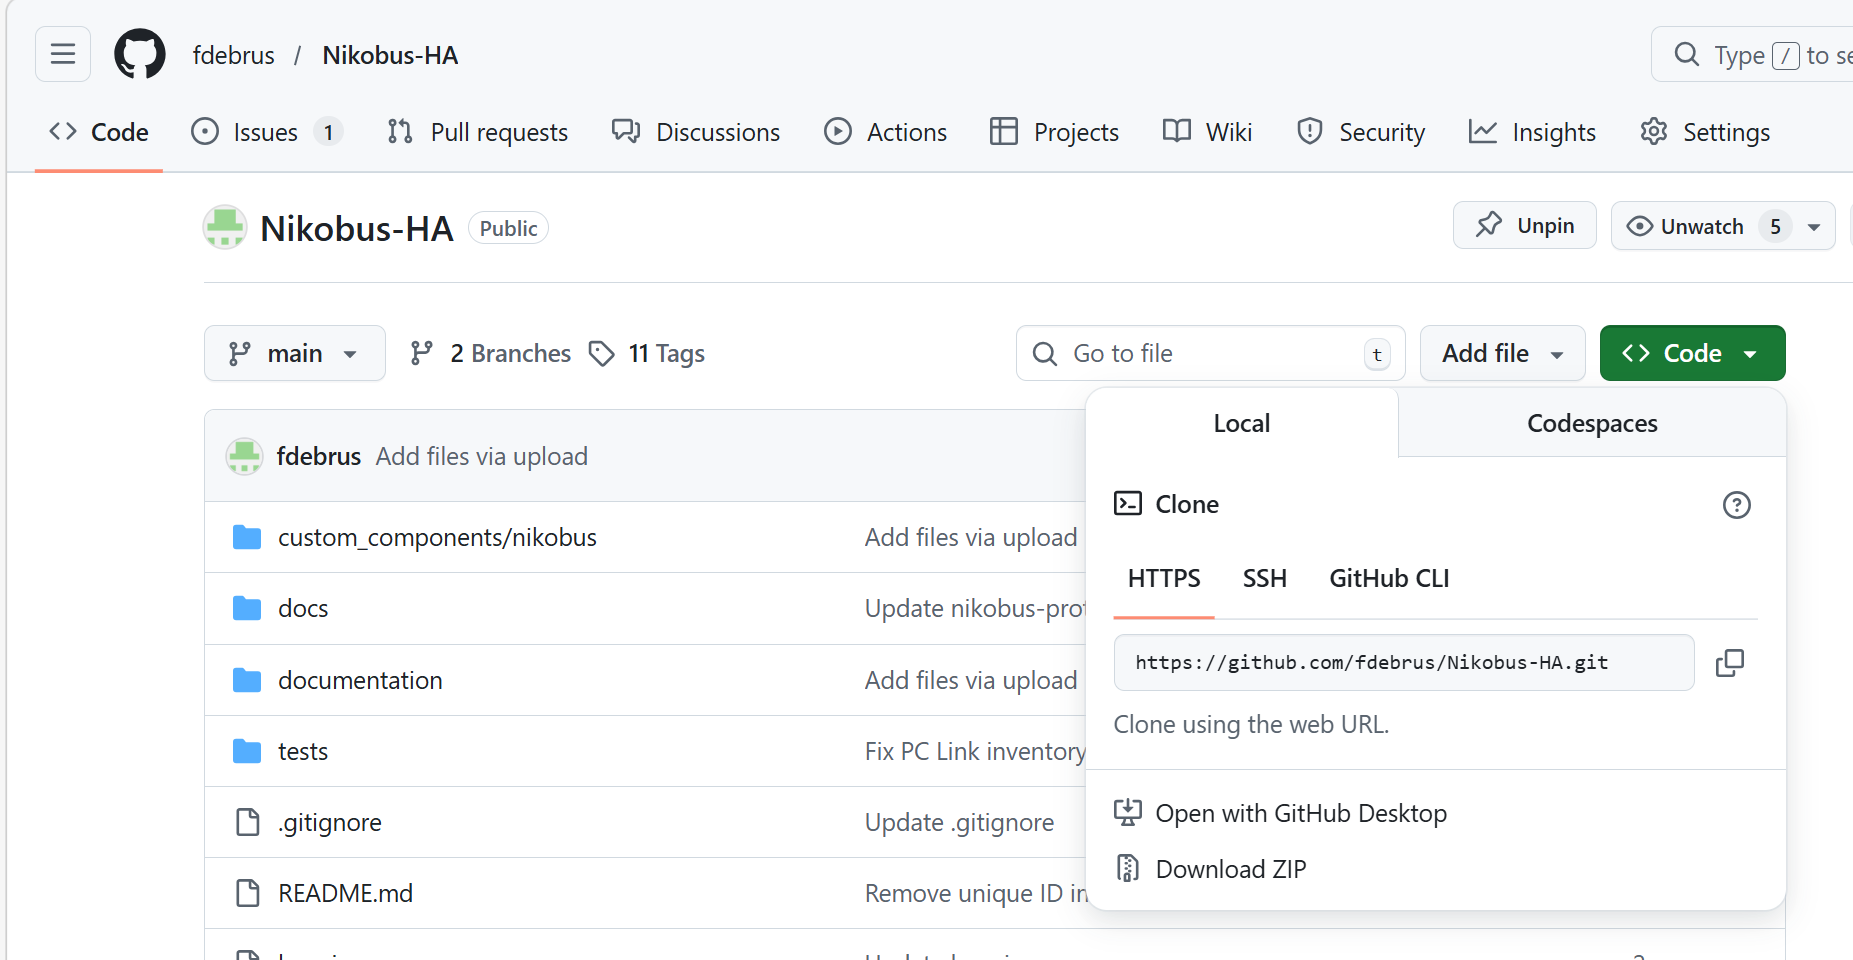Expand the main branch dropdown

click(x=294, y=354)
